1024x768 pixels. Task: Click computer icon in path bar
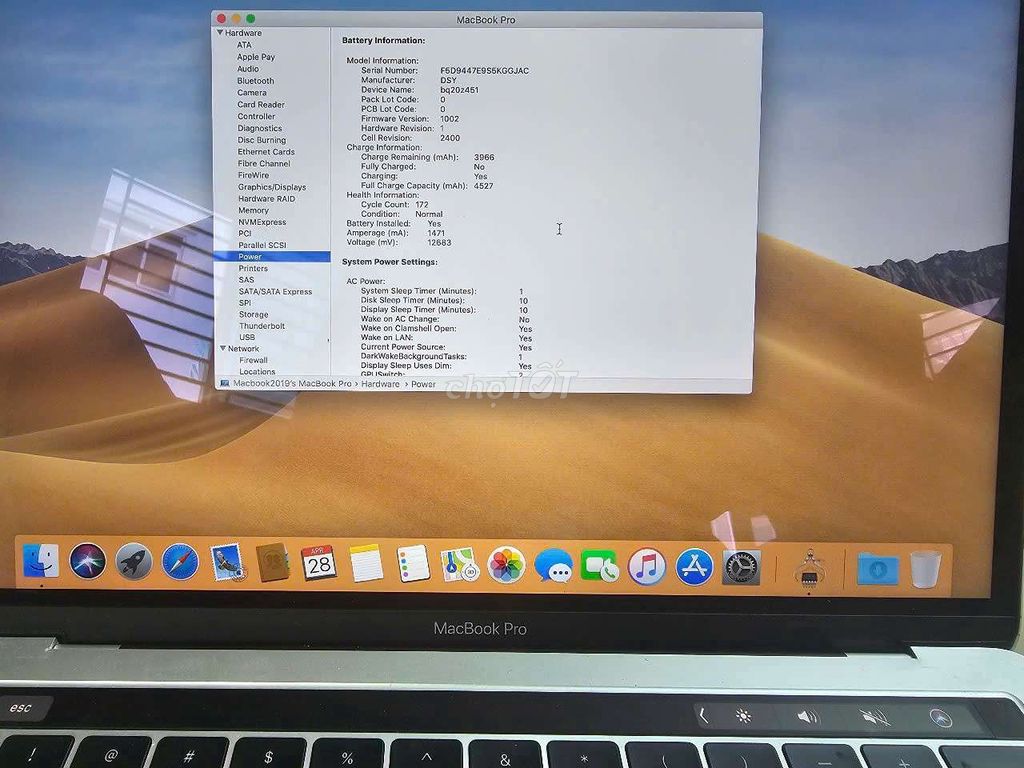pos(224,383)
